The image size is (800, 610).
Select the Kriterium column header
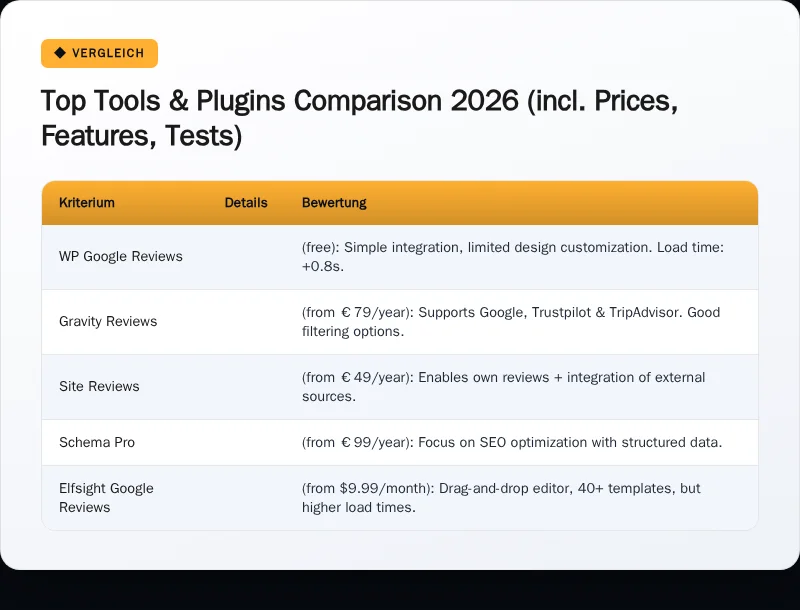coord(87,202)
